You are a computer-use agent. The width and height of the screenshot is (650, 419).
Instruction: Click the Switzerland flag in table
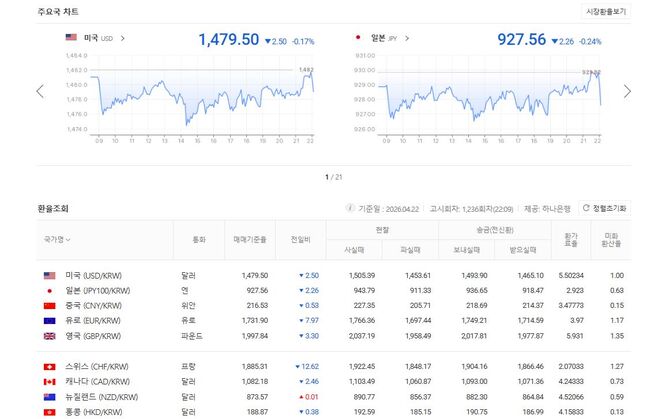[49, 366]
